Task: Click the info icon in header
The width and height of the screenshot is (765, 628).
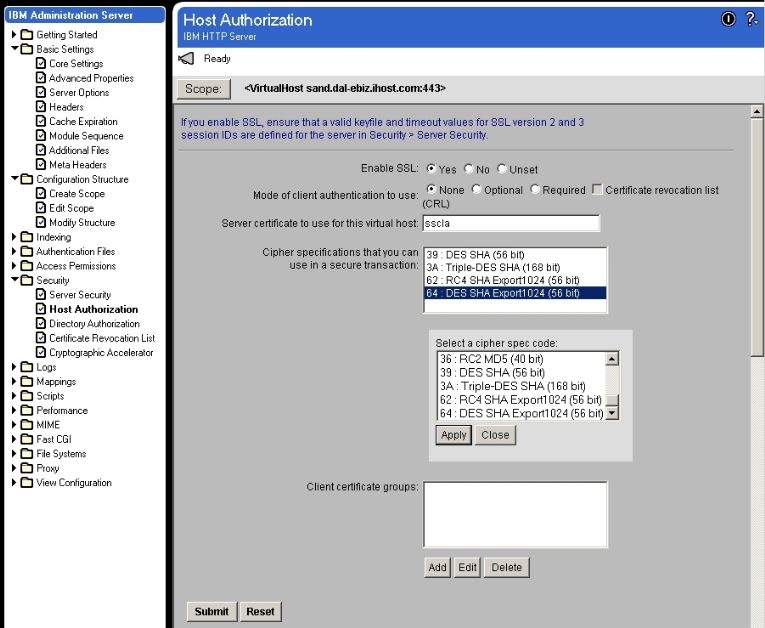Action: (x=728, y=19)
